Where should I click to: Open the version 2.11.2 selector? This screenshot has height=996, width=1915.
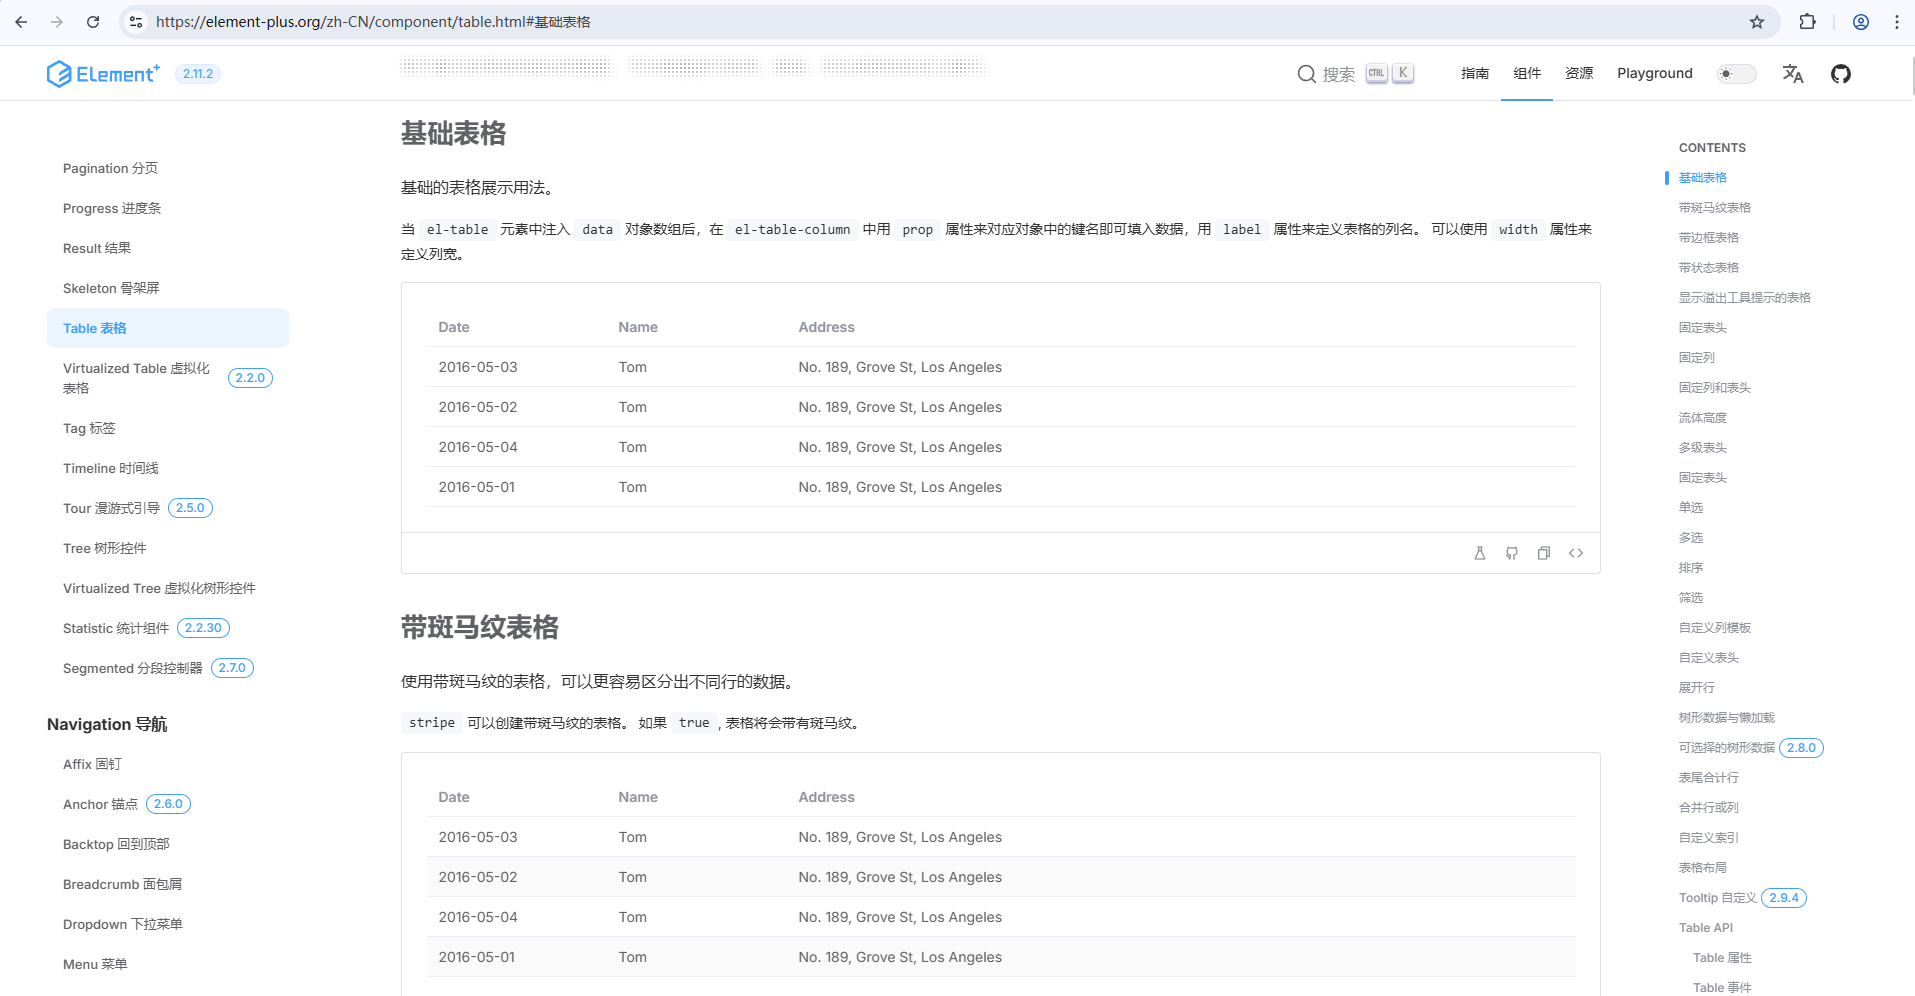tap(197, 73)
